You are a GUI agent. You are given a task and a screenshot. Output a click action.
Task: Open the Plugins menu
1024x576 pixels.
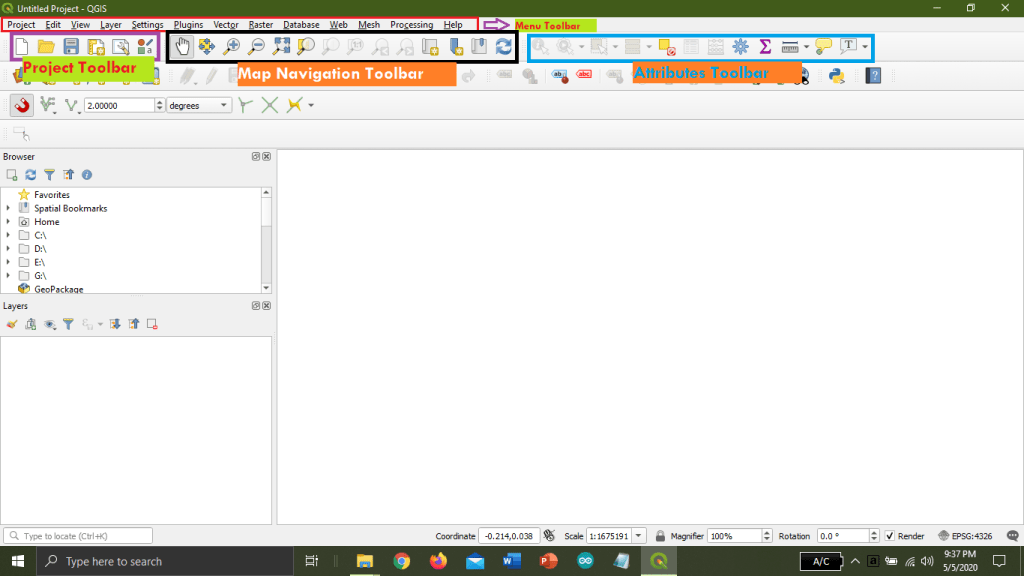point(188,25)
